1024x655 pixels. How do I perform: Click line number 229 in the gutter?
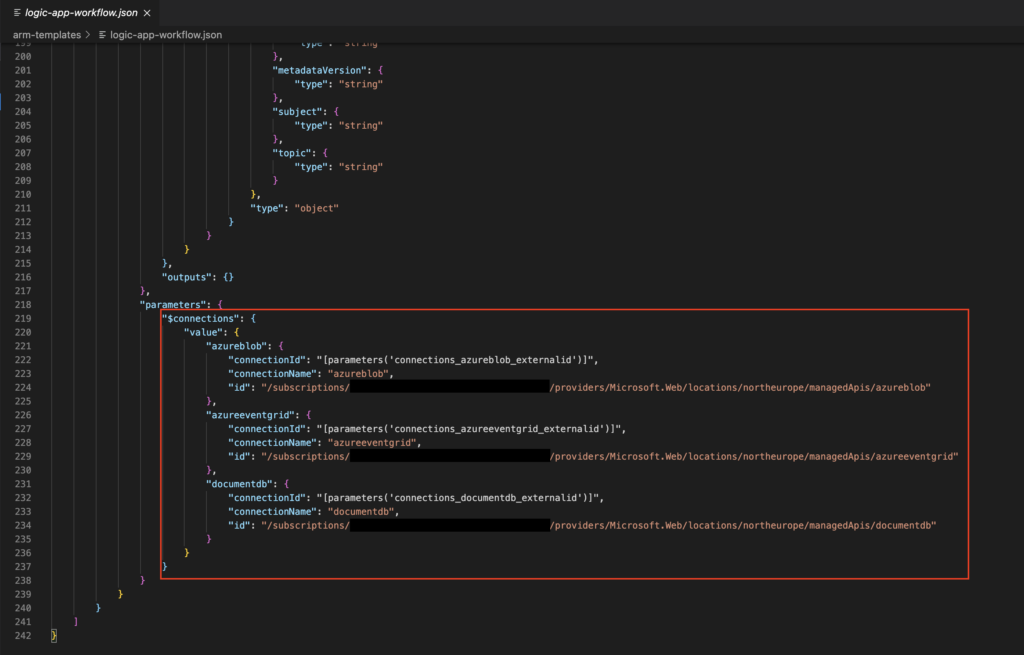(x=23, y=456)
